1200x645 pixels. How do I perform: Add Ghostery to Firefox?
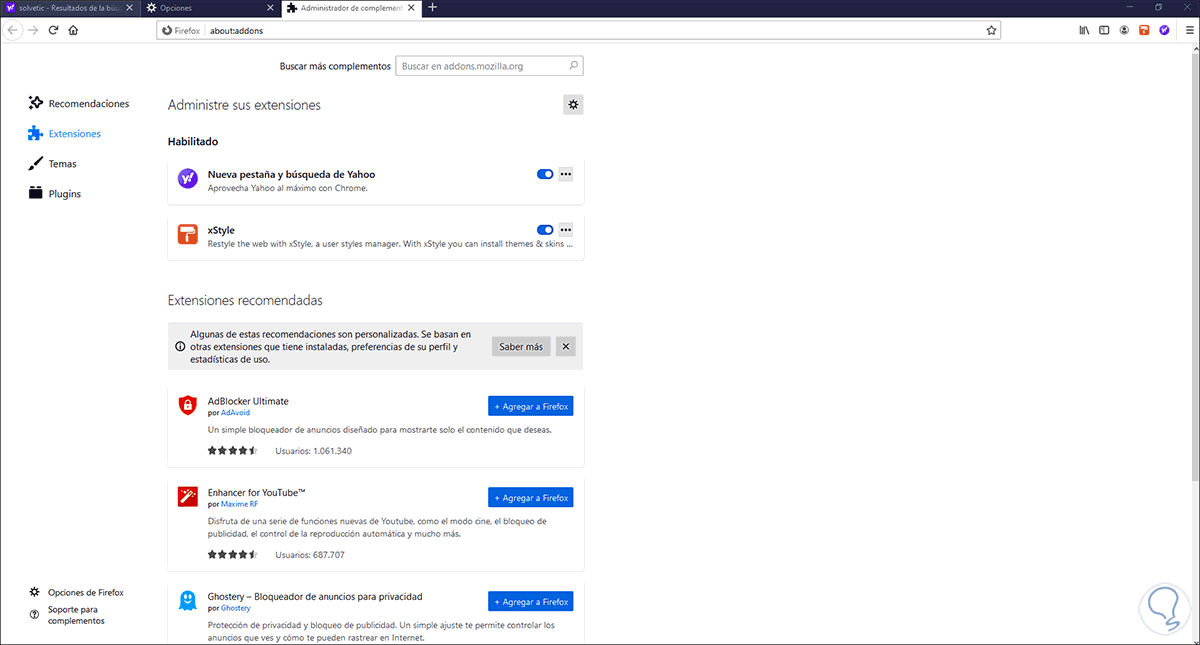(531, 601)
